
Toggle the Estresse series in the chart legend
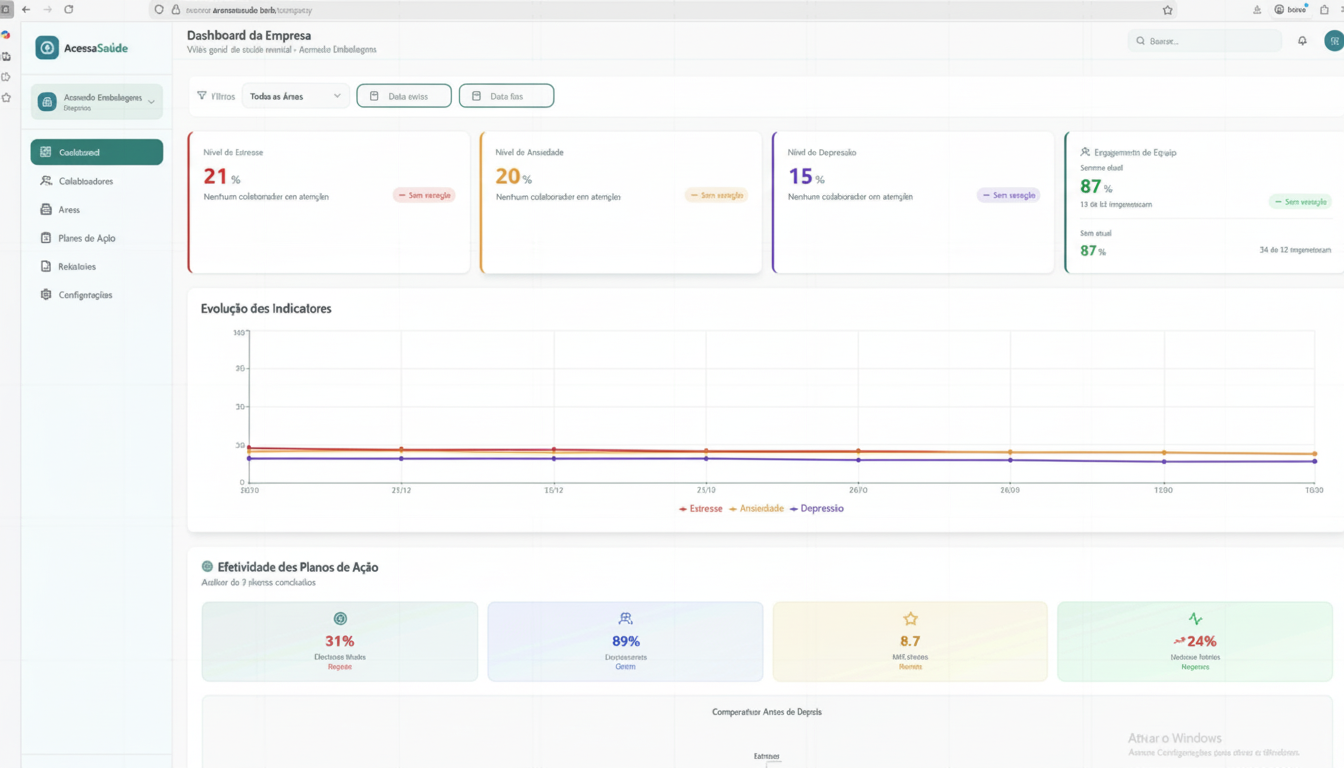point(700,509)
